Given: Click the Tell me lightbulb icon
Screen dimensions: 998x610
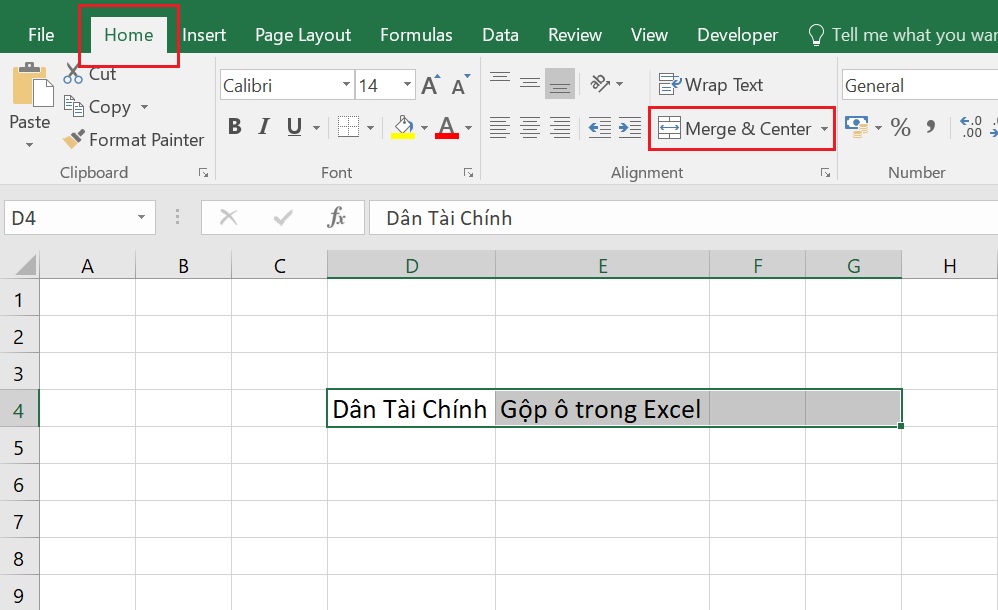Looking at the screenshot, I should coord(816,35).
